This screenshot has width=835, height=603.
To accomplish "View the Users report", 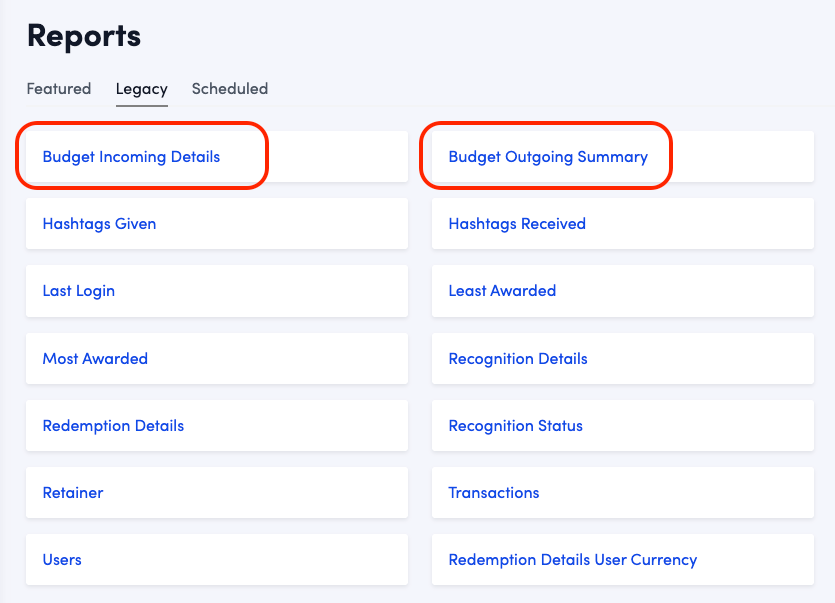I will (62, 560).
